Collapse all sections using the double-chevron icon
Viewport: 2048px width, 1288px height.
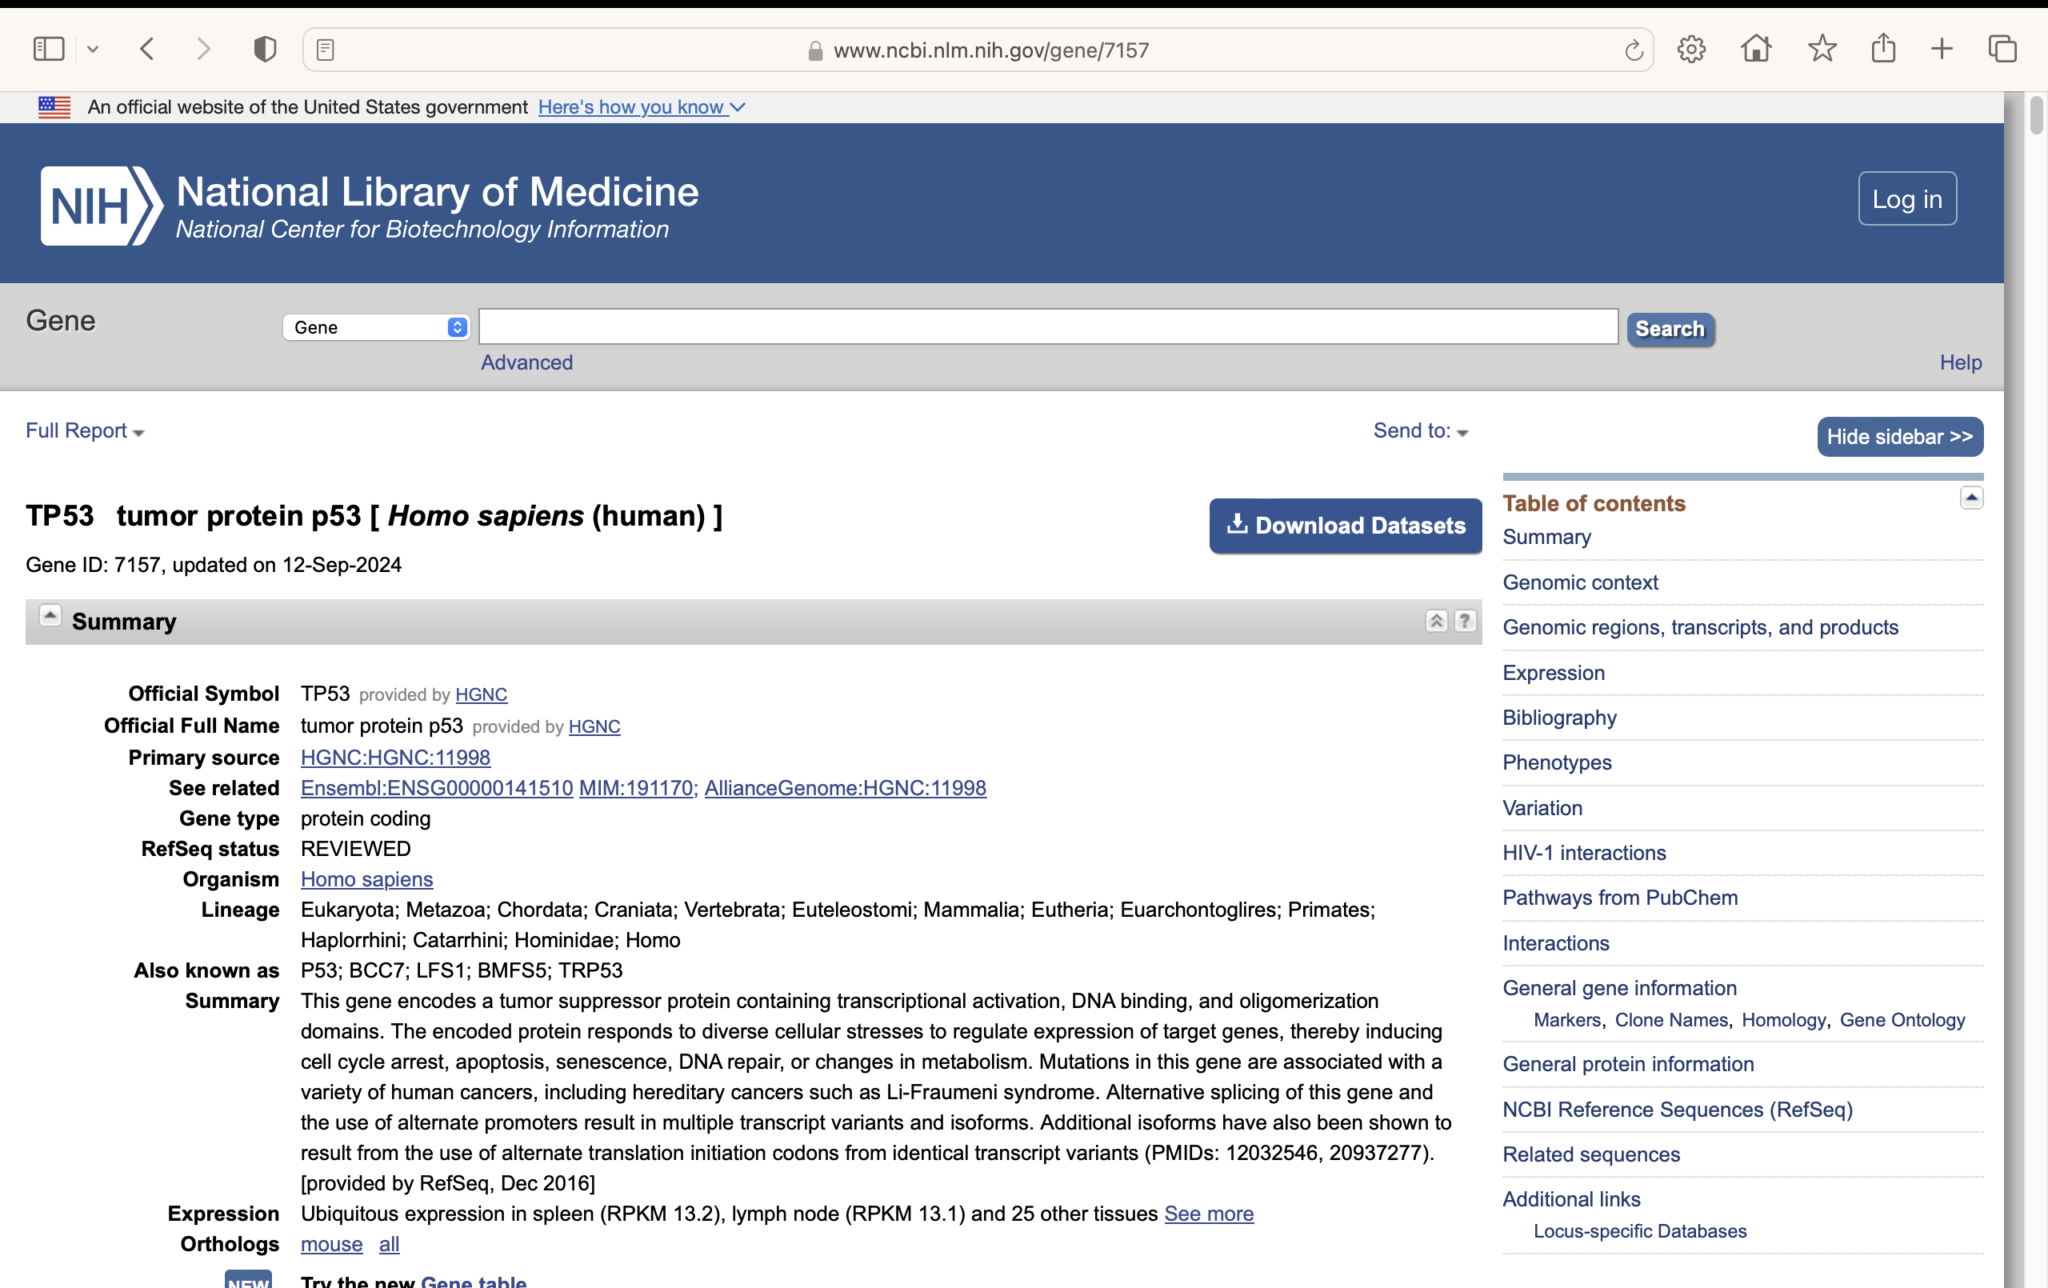(1437, 621)
